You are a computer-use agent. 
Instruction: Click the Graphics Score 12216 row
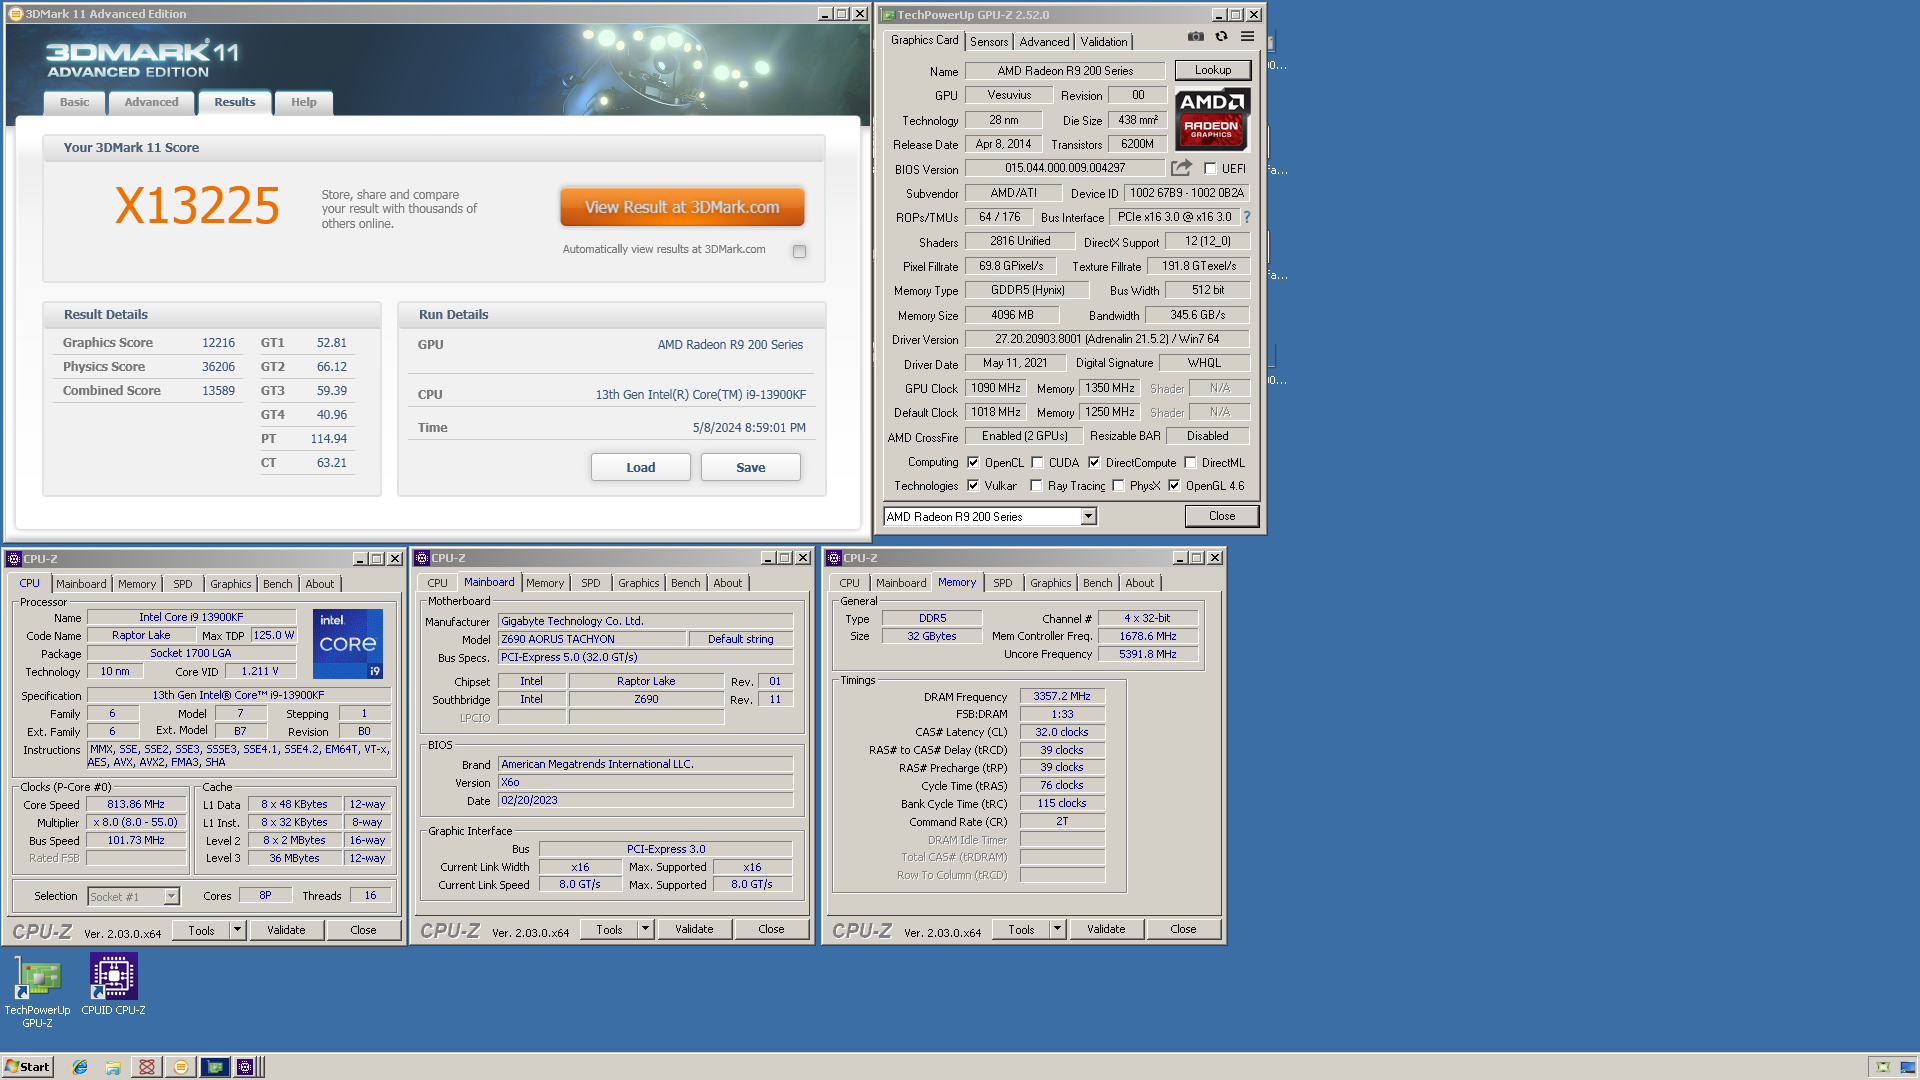[148, 342]
